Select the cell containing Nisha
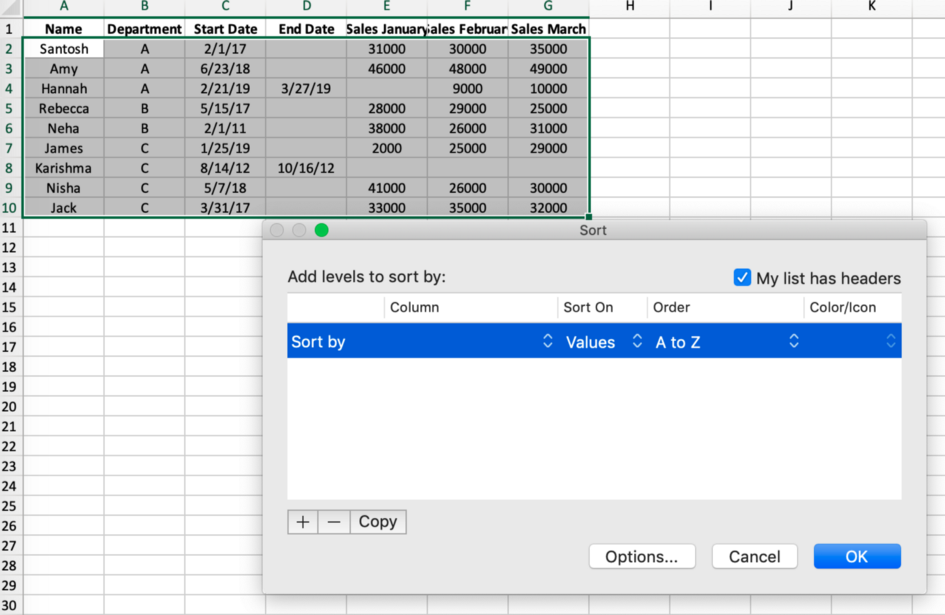This screenshot has width=945, height=615. (x=64, y=188)
